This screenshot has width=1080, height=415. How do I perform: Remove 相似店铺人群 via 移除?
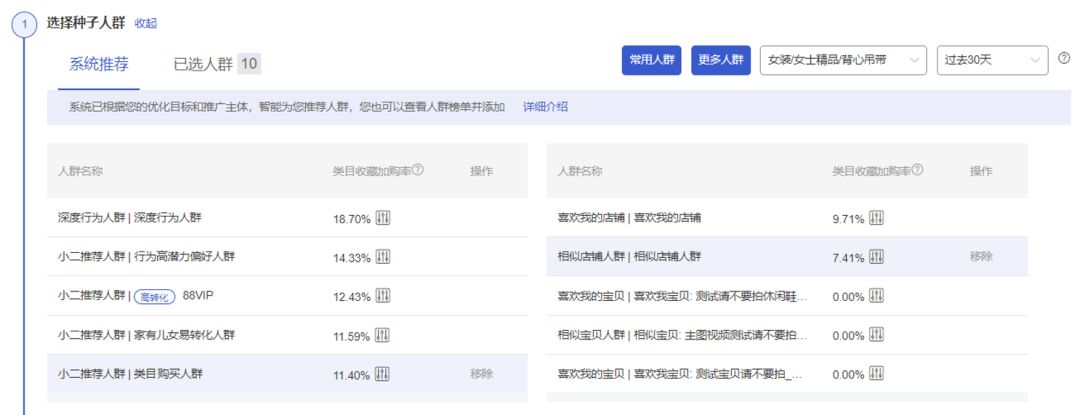[x=982, y=257]
